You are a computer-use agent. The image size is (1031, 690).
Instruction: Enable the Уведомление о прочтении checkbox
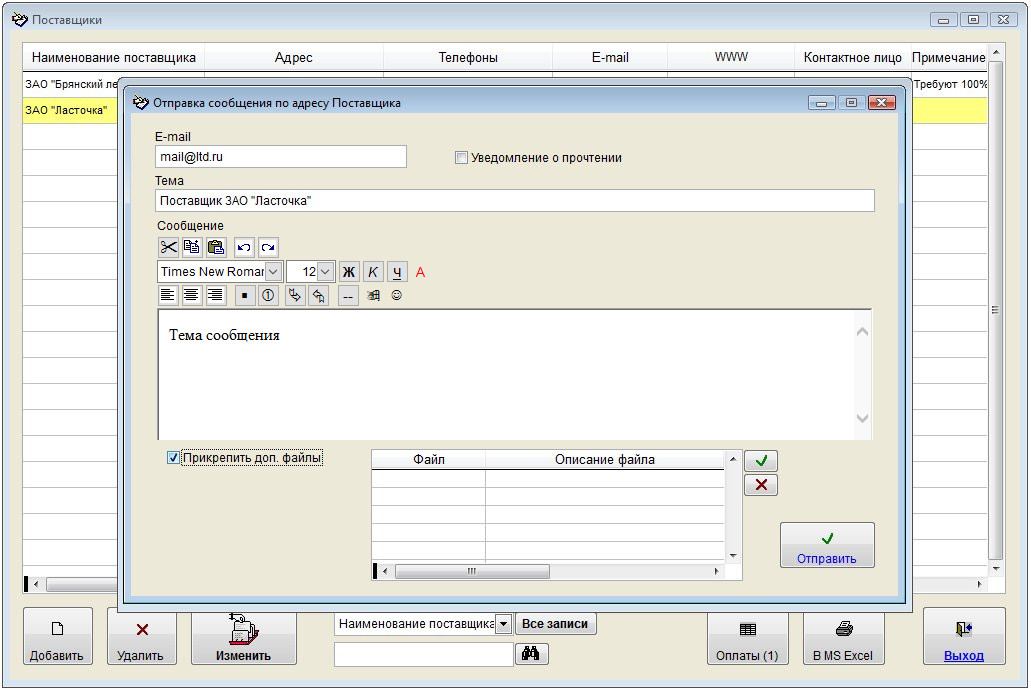pos(461,158)
